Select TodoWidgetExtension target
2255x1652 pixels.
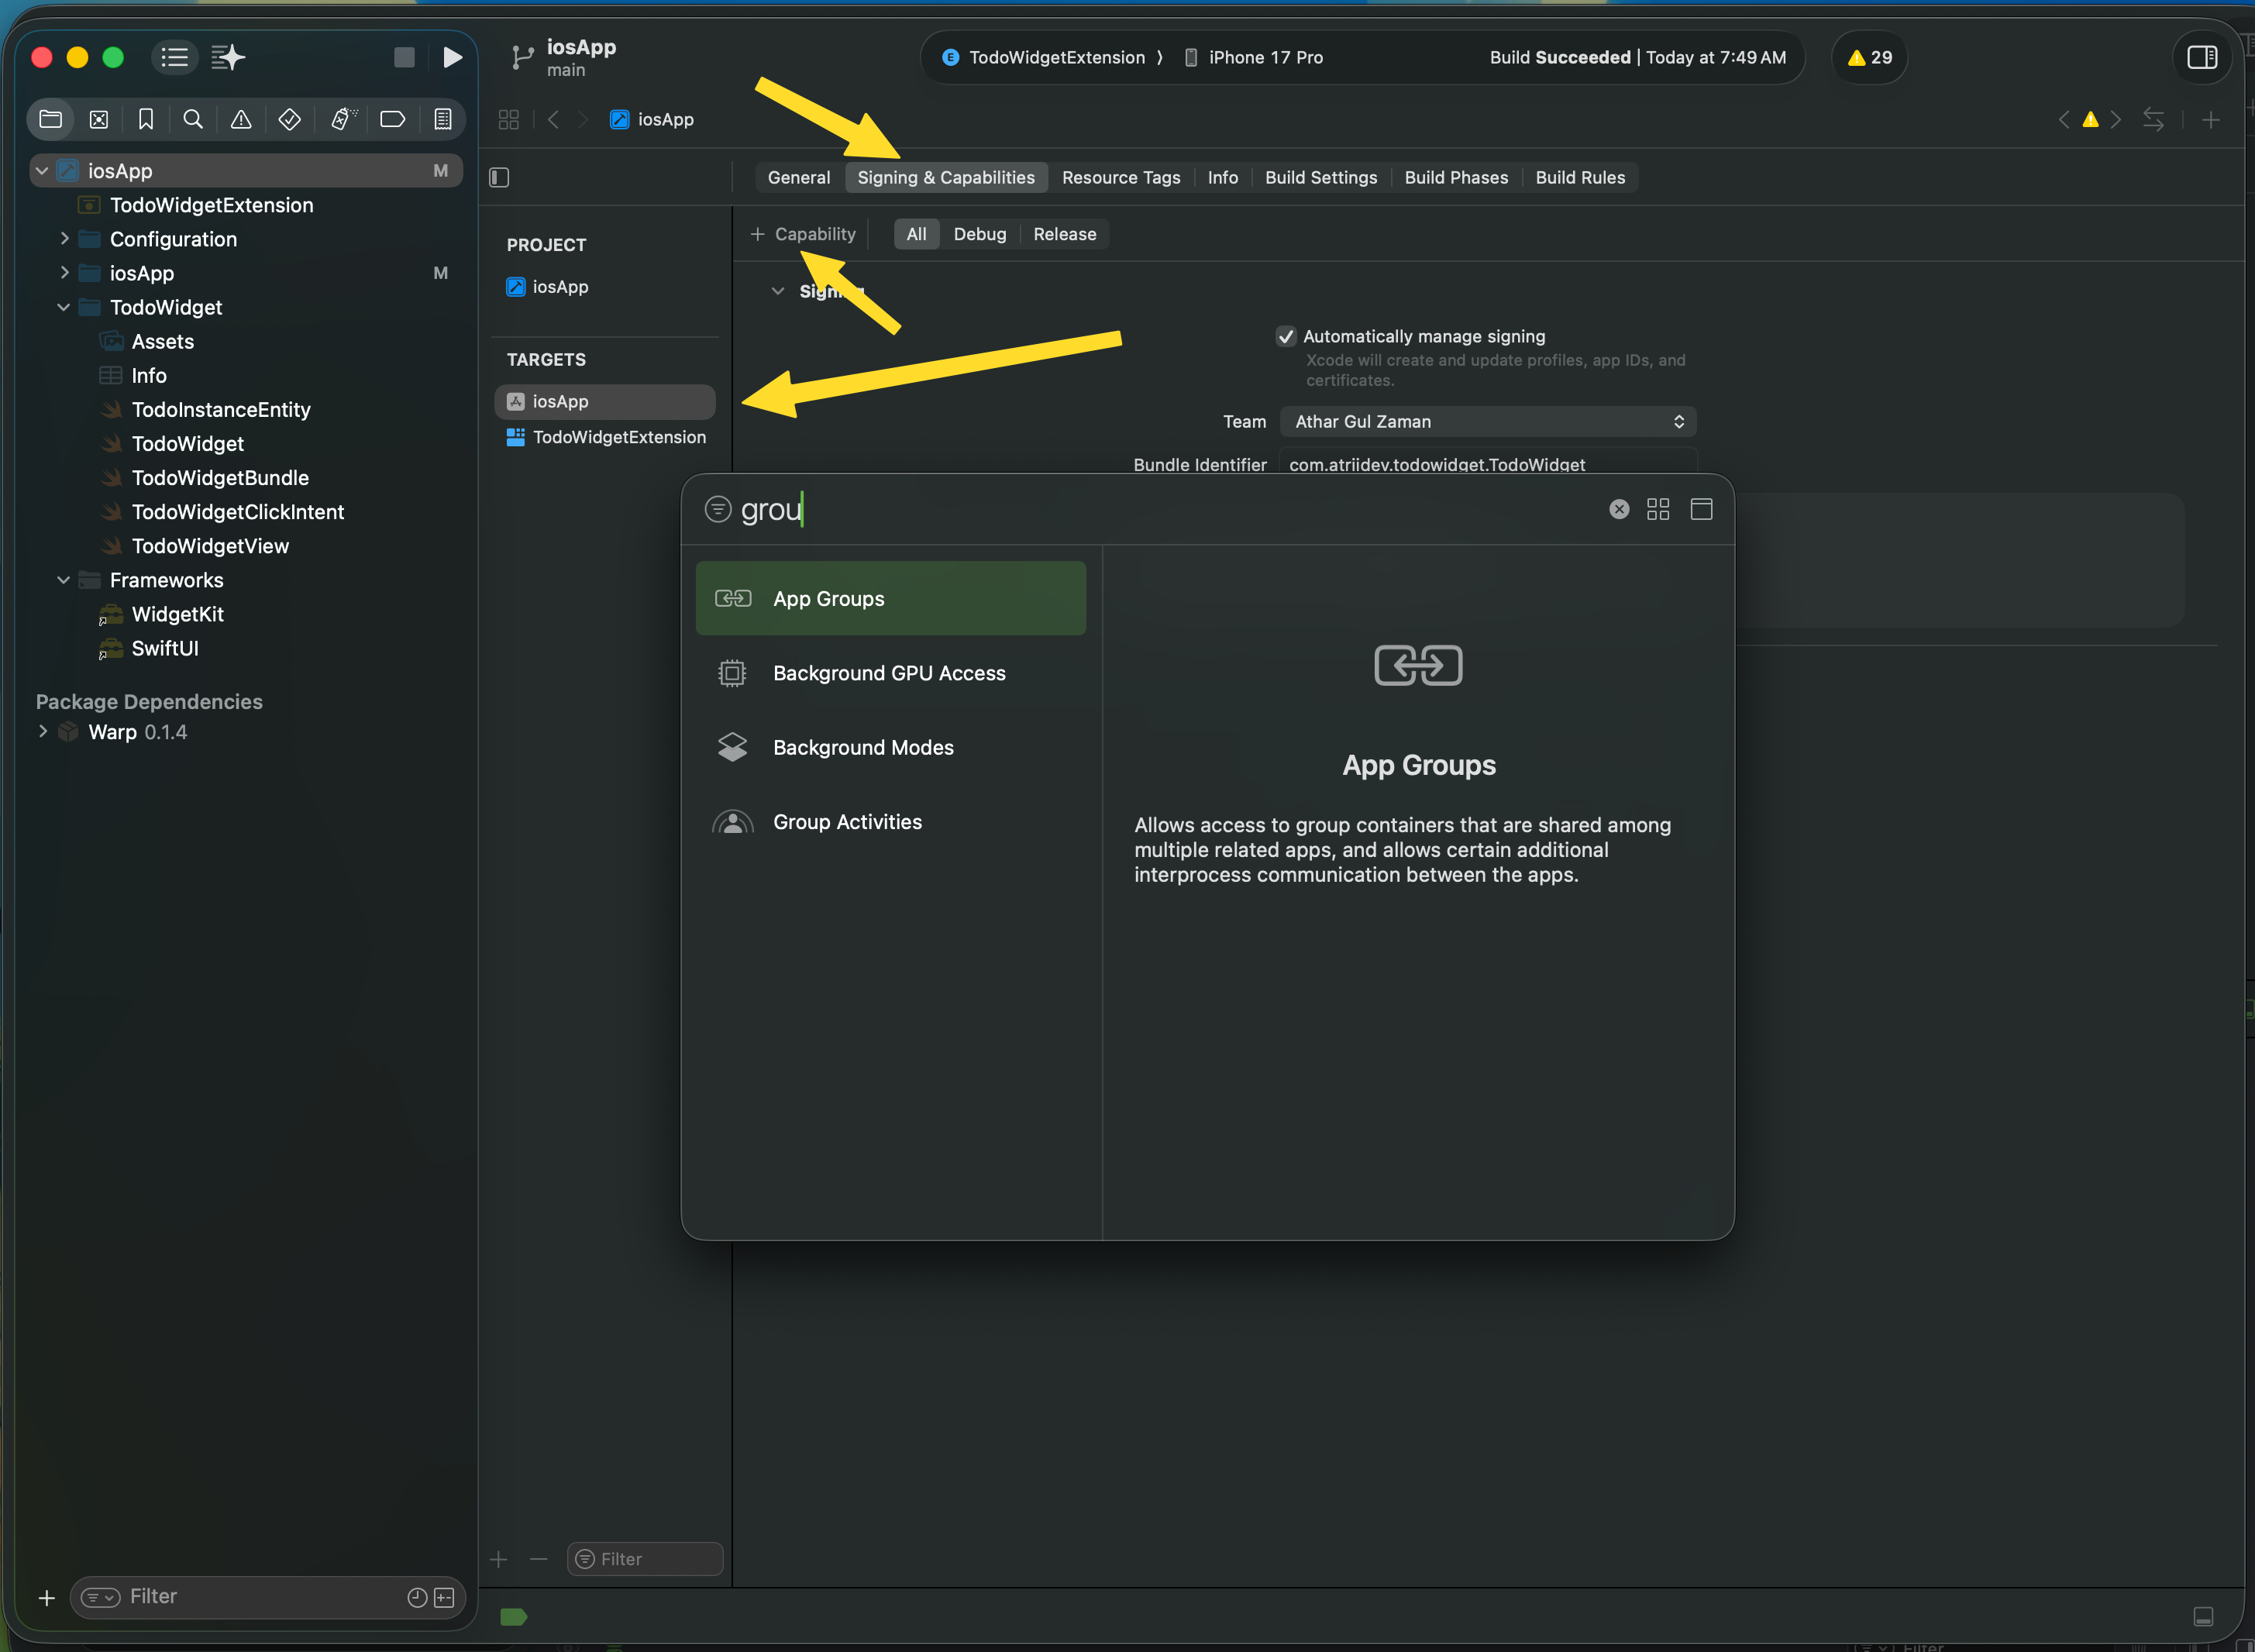(x=606, y=437)
